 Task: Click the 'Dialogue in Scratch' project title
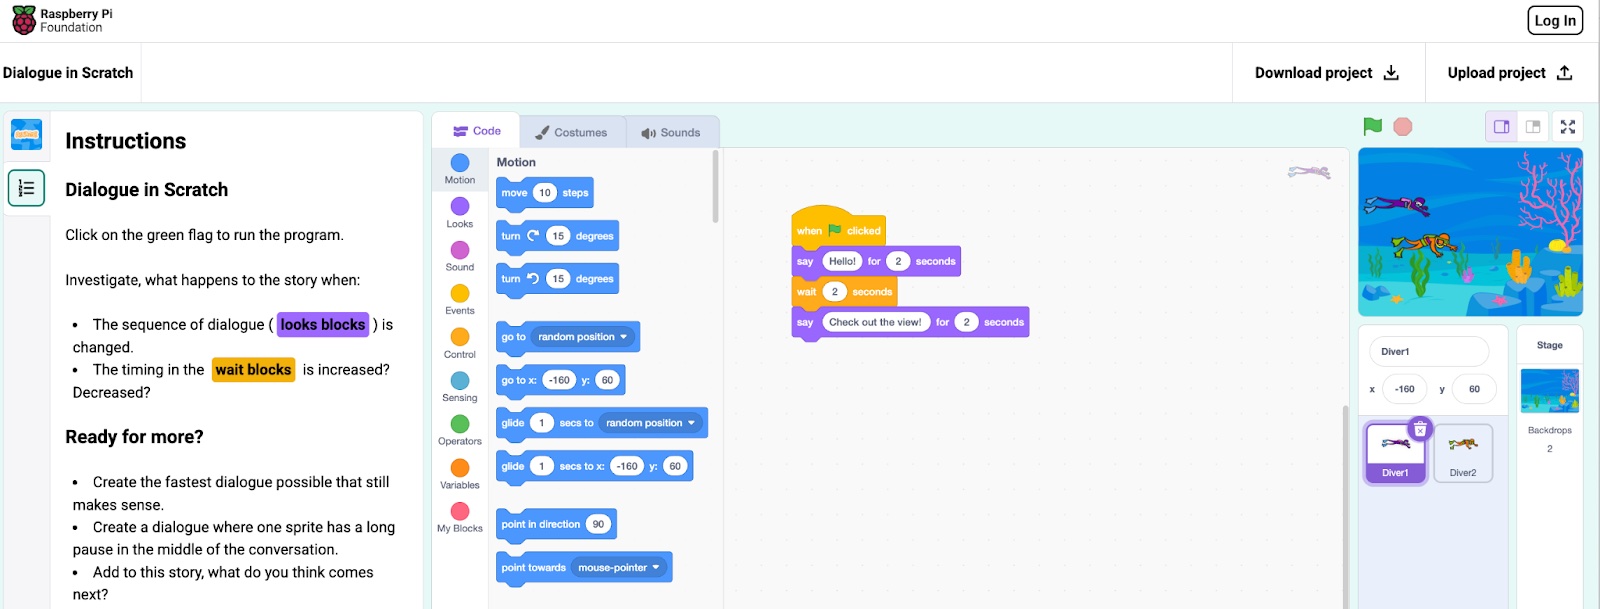click(x=68, y=73)
